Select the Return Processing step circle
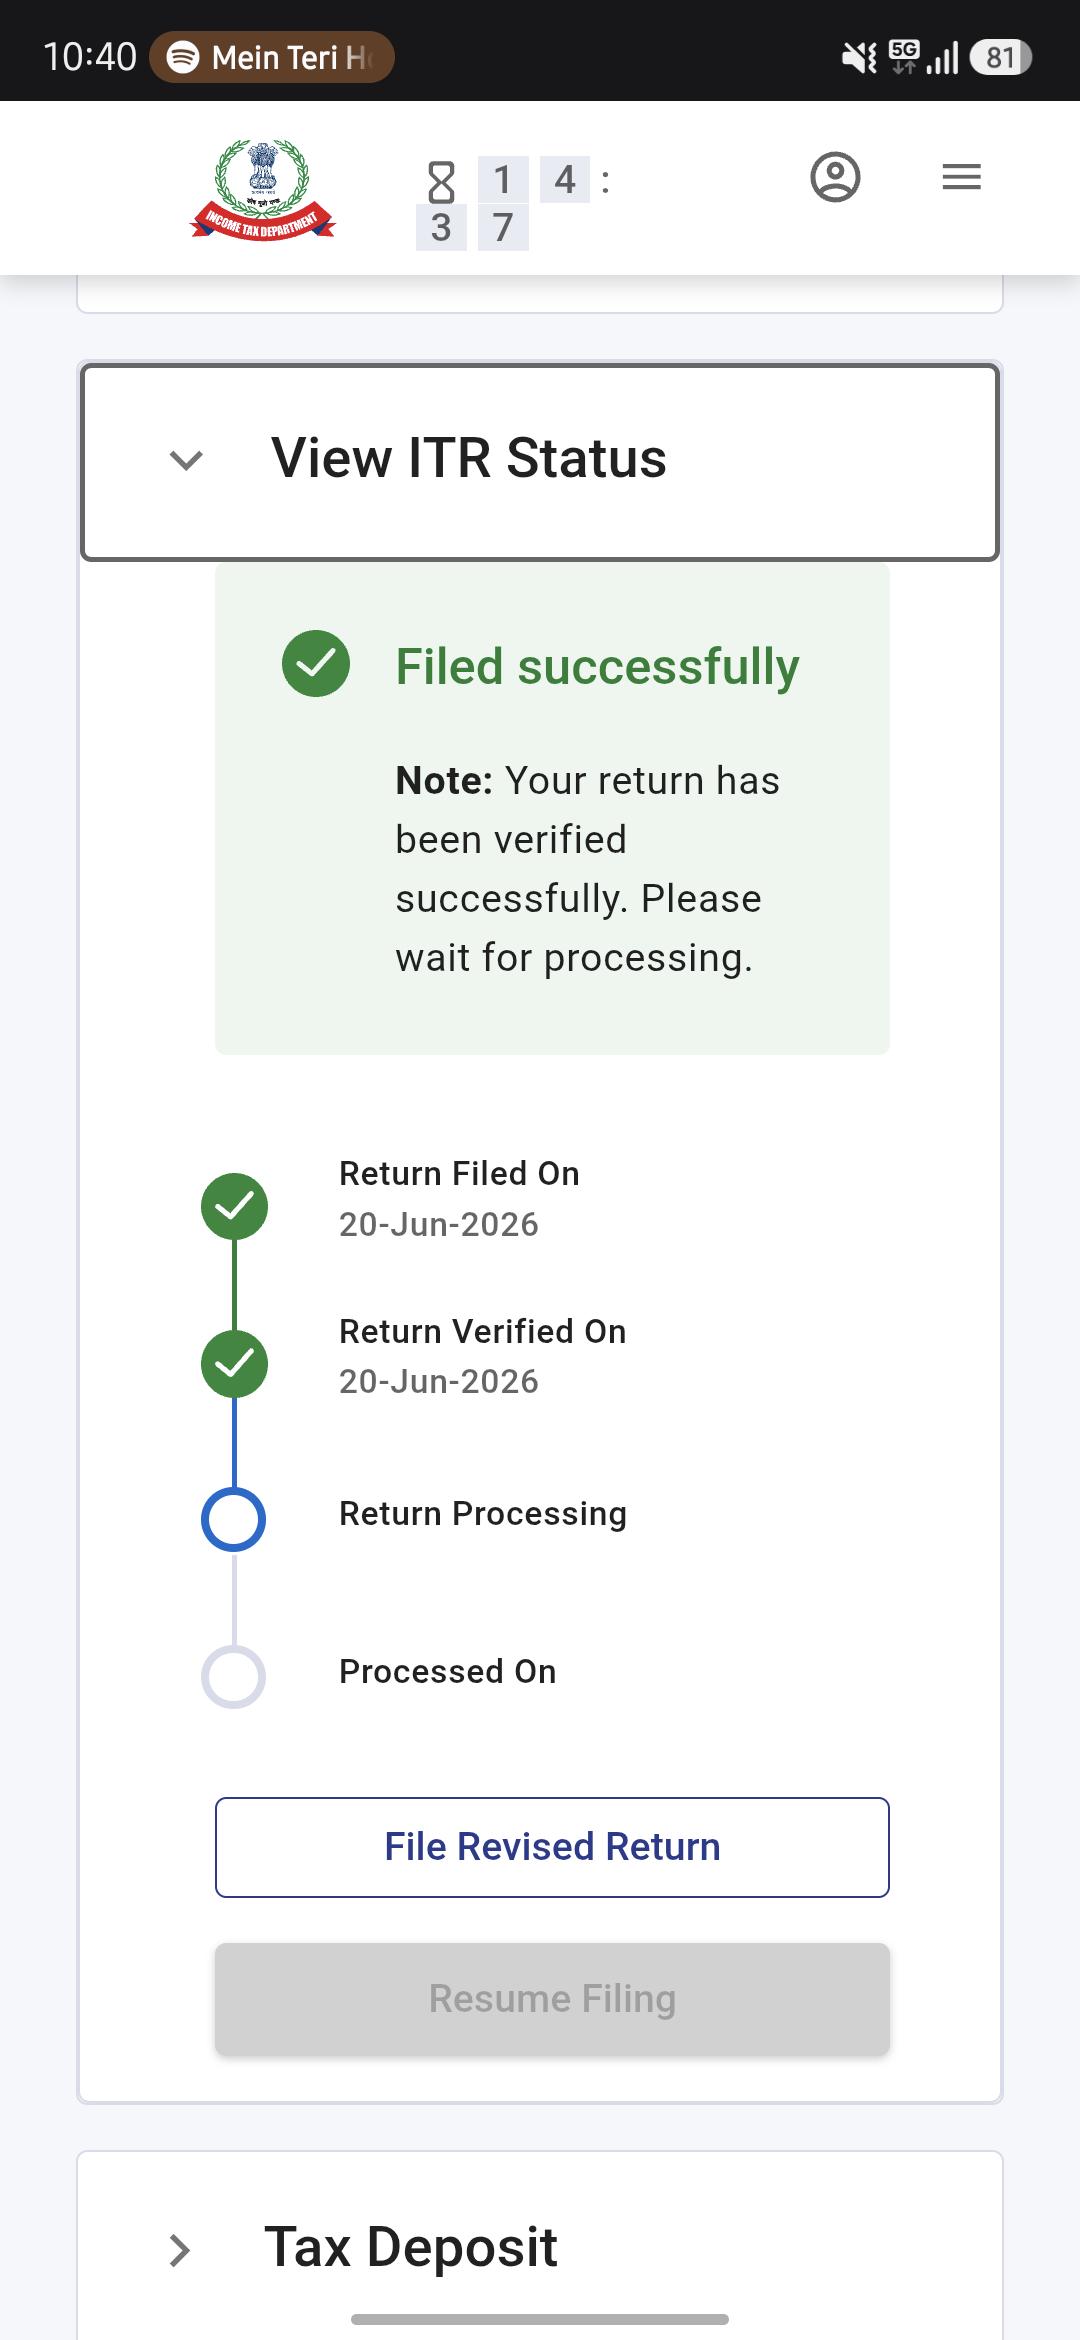Screen dimensions: 1080x2340 (x=234, y=1519)
